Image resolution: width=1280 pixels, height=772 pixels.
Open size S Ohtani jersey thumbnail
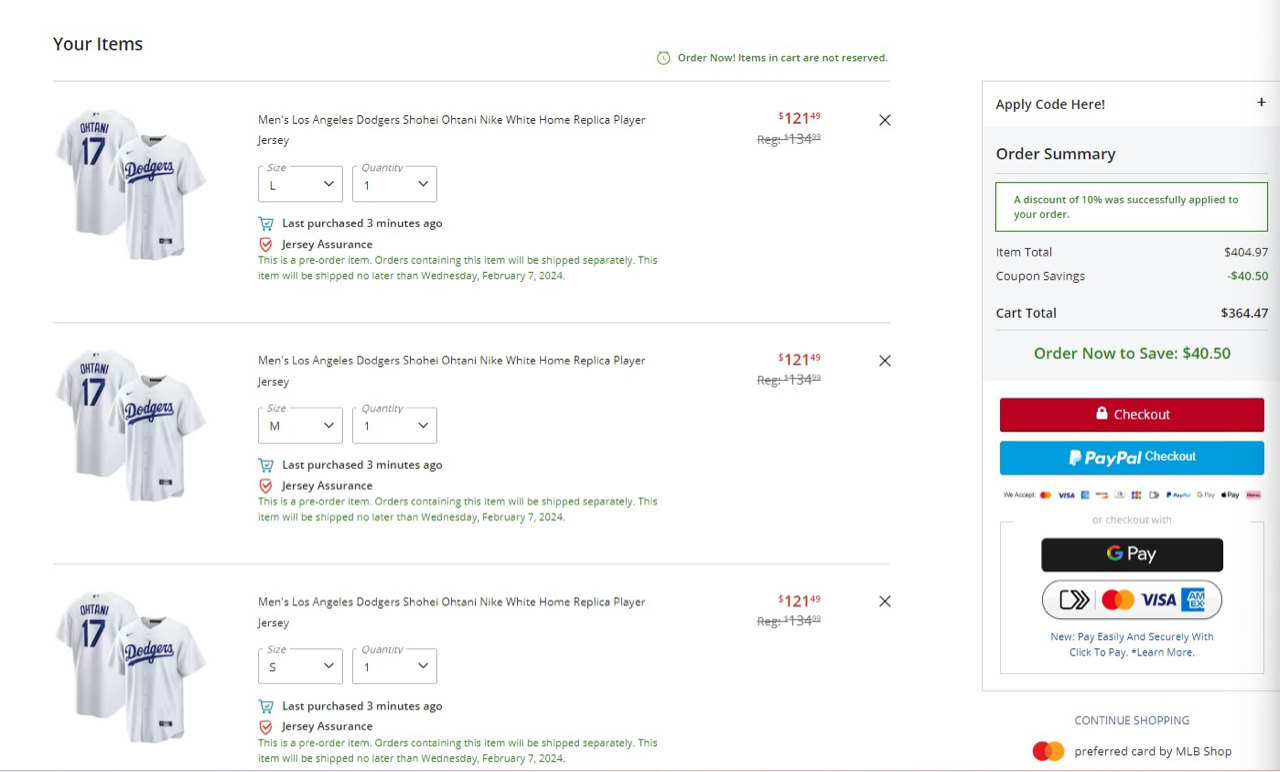(130, 666)
